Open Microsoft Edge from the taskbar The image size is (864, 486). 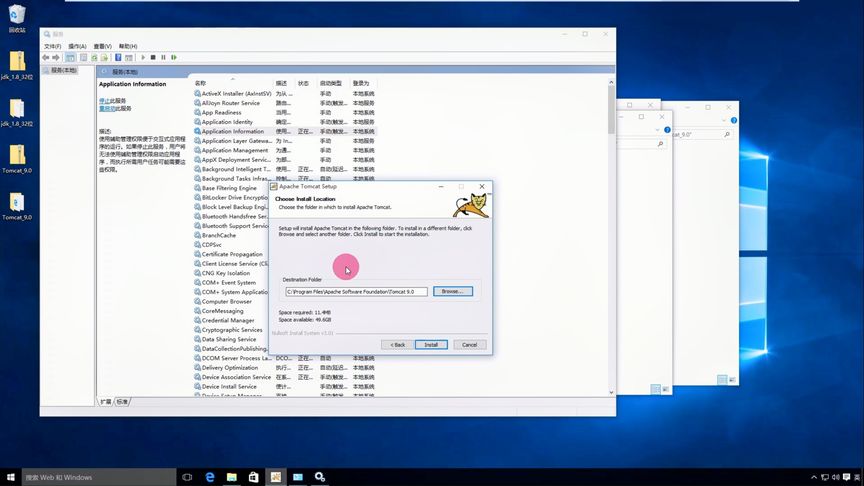click(210, 477)
